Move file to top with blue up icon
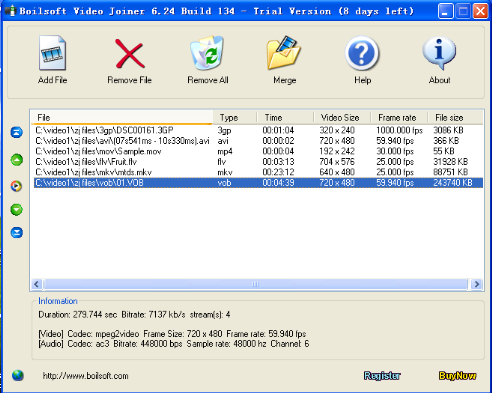This screenshot has height=393, width=492. [x=16, y=132]
